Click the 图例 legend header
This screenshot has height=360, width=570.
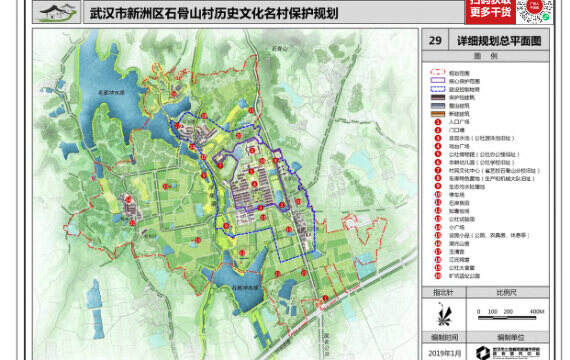click(x=485, y=56)
